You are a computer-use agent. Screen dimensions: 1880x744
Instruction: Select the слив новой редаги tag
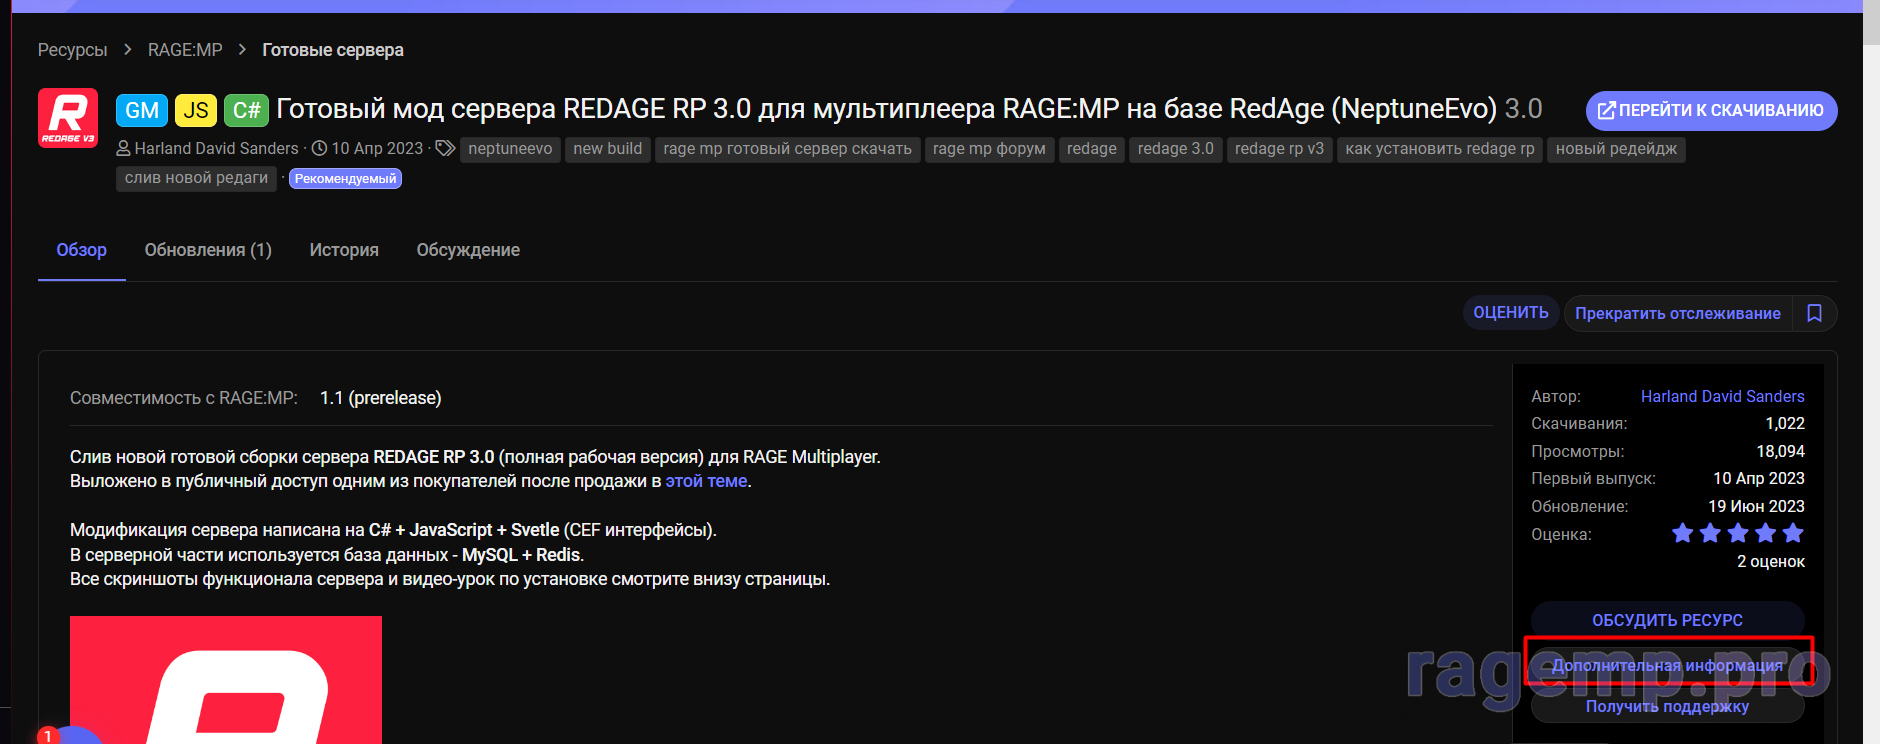tap(196, 178)
